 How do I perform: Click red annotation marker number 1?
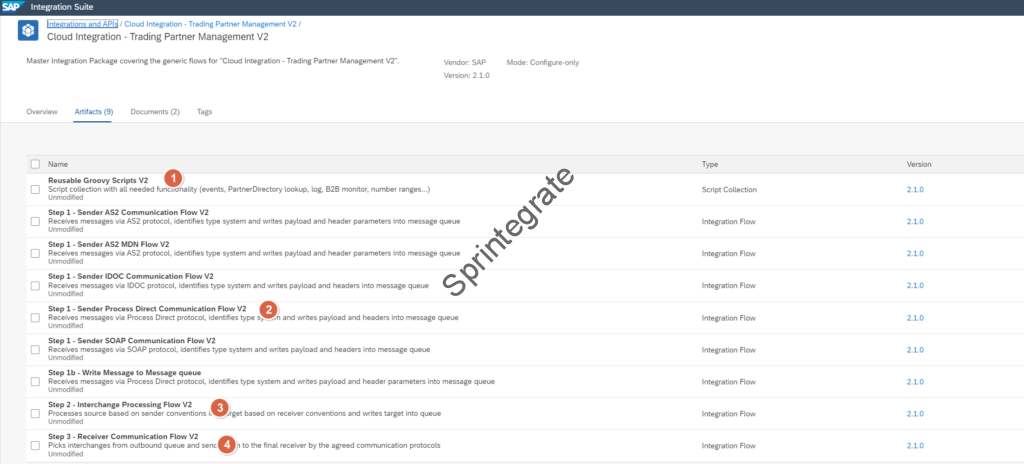tap(173, 178)
